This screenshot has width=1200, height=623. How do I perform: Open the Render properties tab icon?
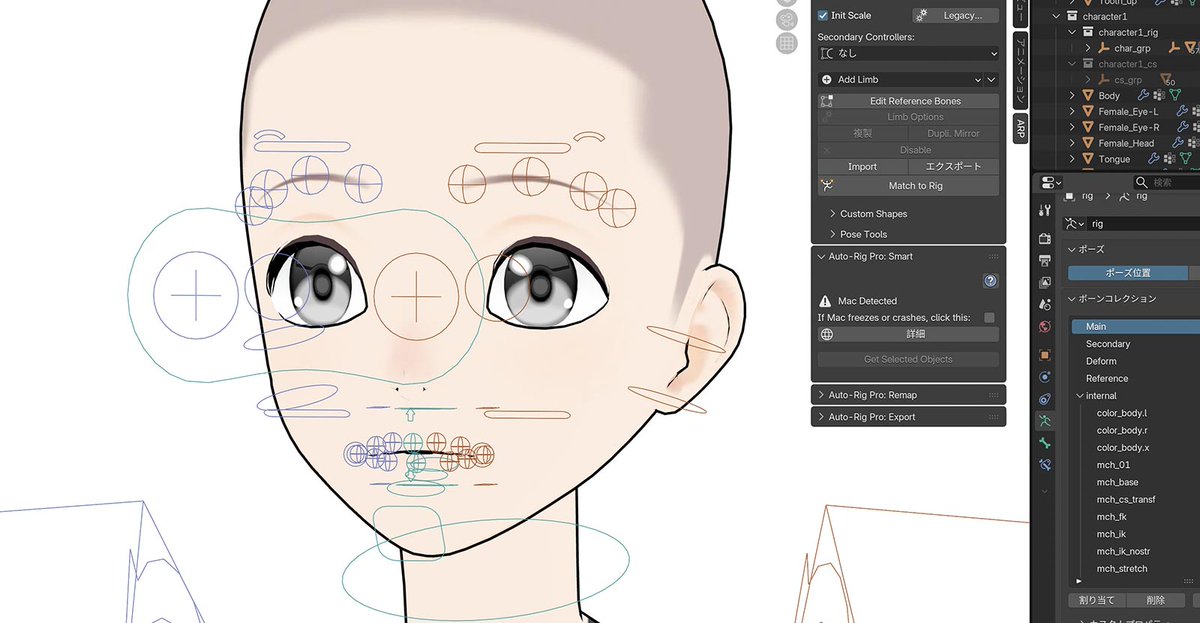pos(1045,239)
